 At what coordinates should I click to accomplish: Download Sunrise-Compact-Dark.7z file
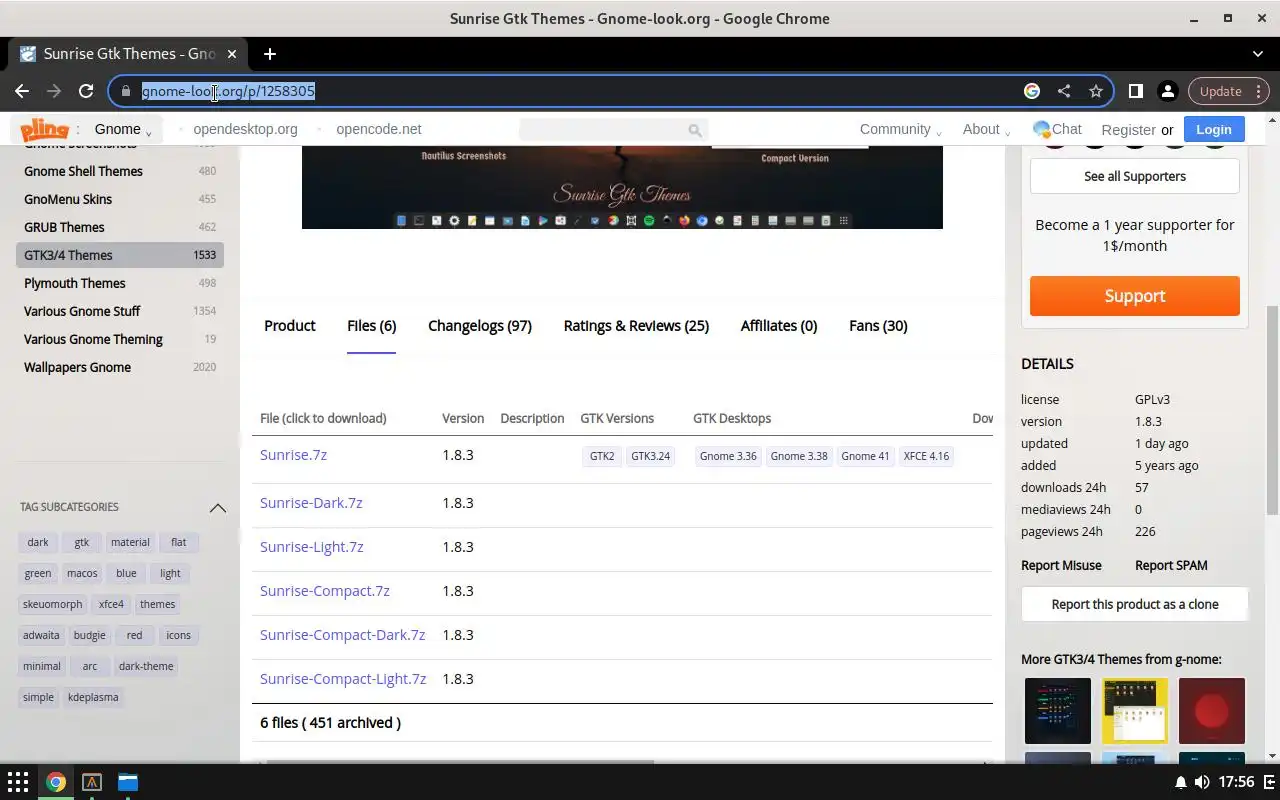point(342,635)
